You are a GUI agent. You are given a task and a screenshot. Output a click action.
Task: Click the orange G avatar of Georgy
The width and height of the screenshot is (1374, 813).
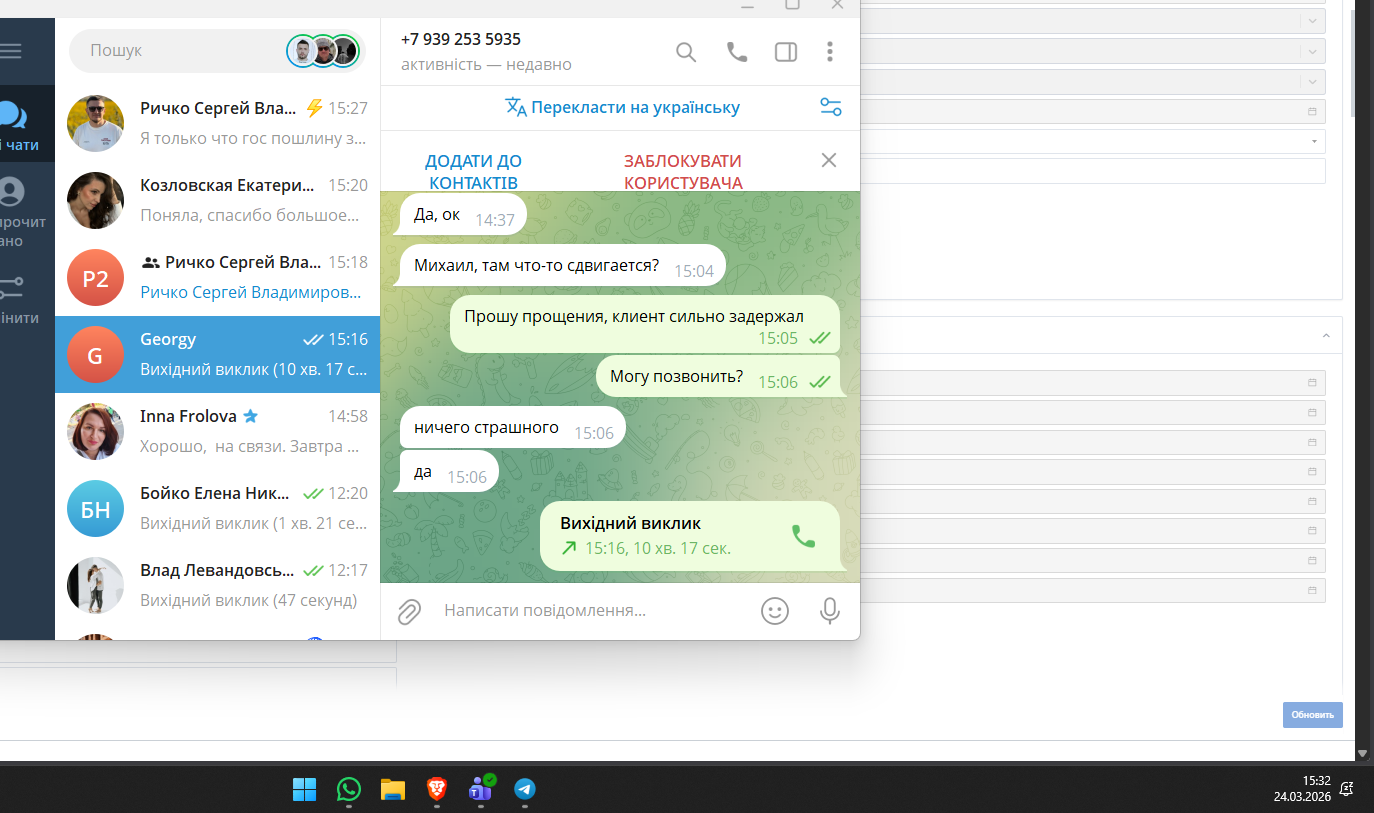pos(95,355)
